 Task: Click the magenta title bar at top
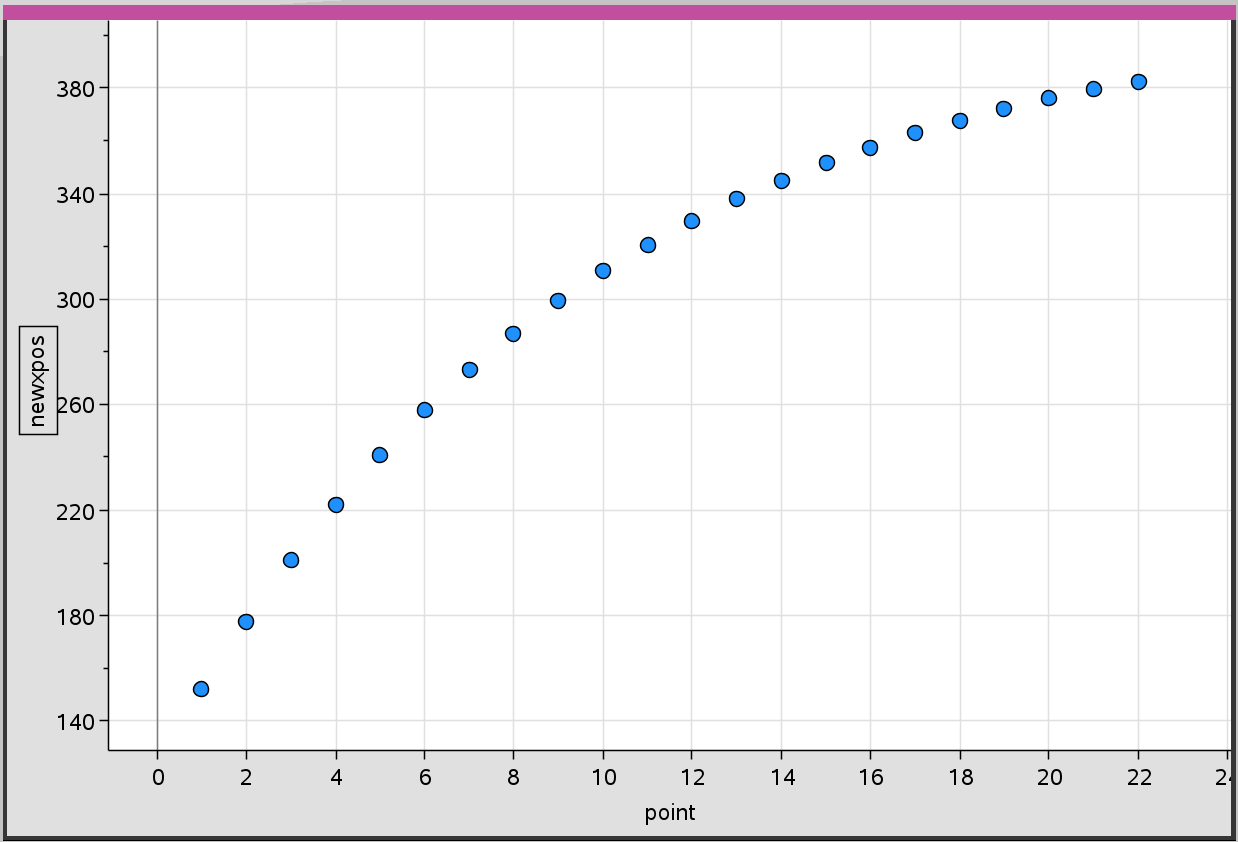click(619, 12)
